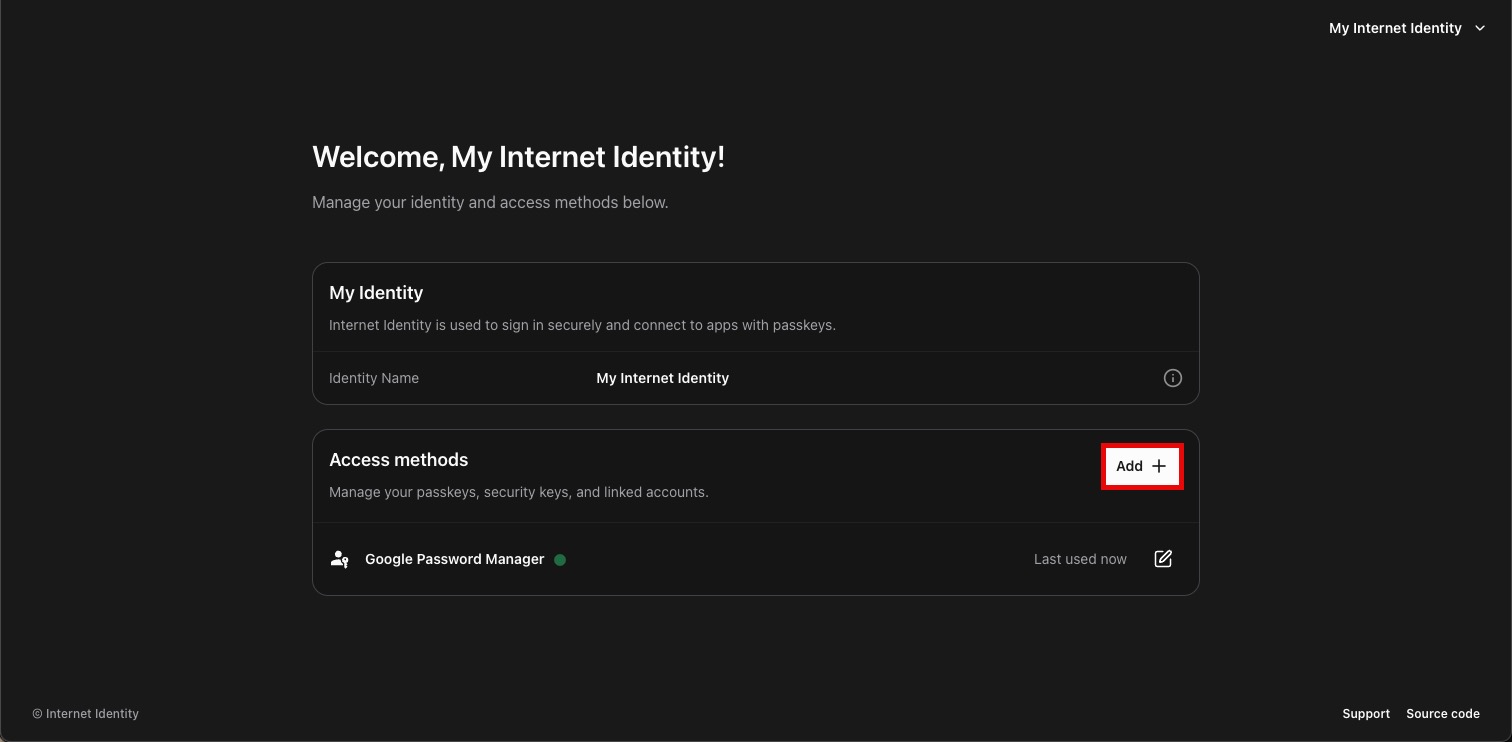Screen dimensions: 1512x742
Task: Click the My Identity card heading
Action: (376, 292)
